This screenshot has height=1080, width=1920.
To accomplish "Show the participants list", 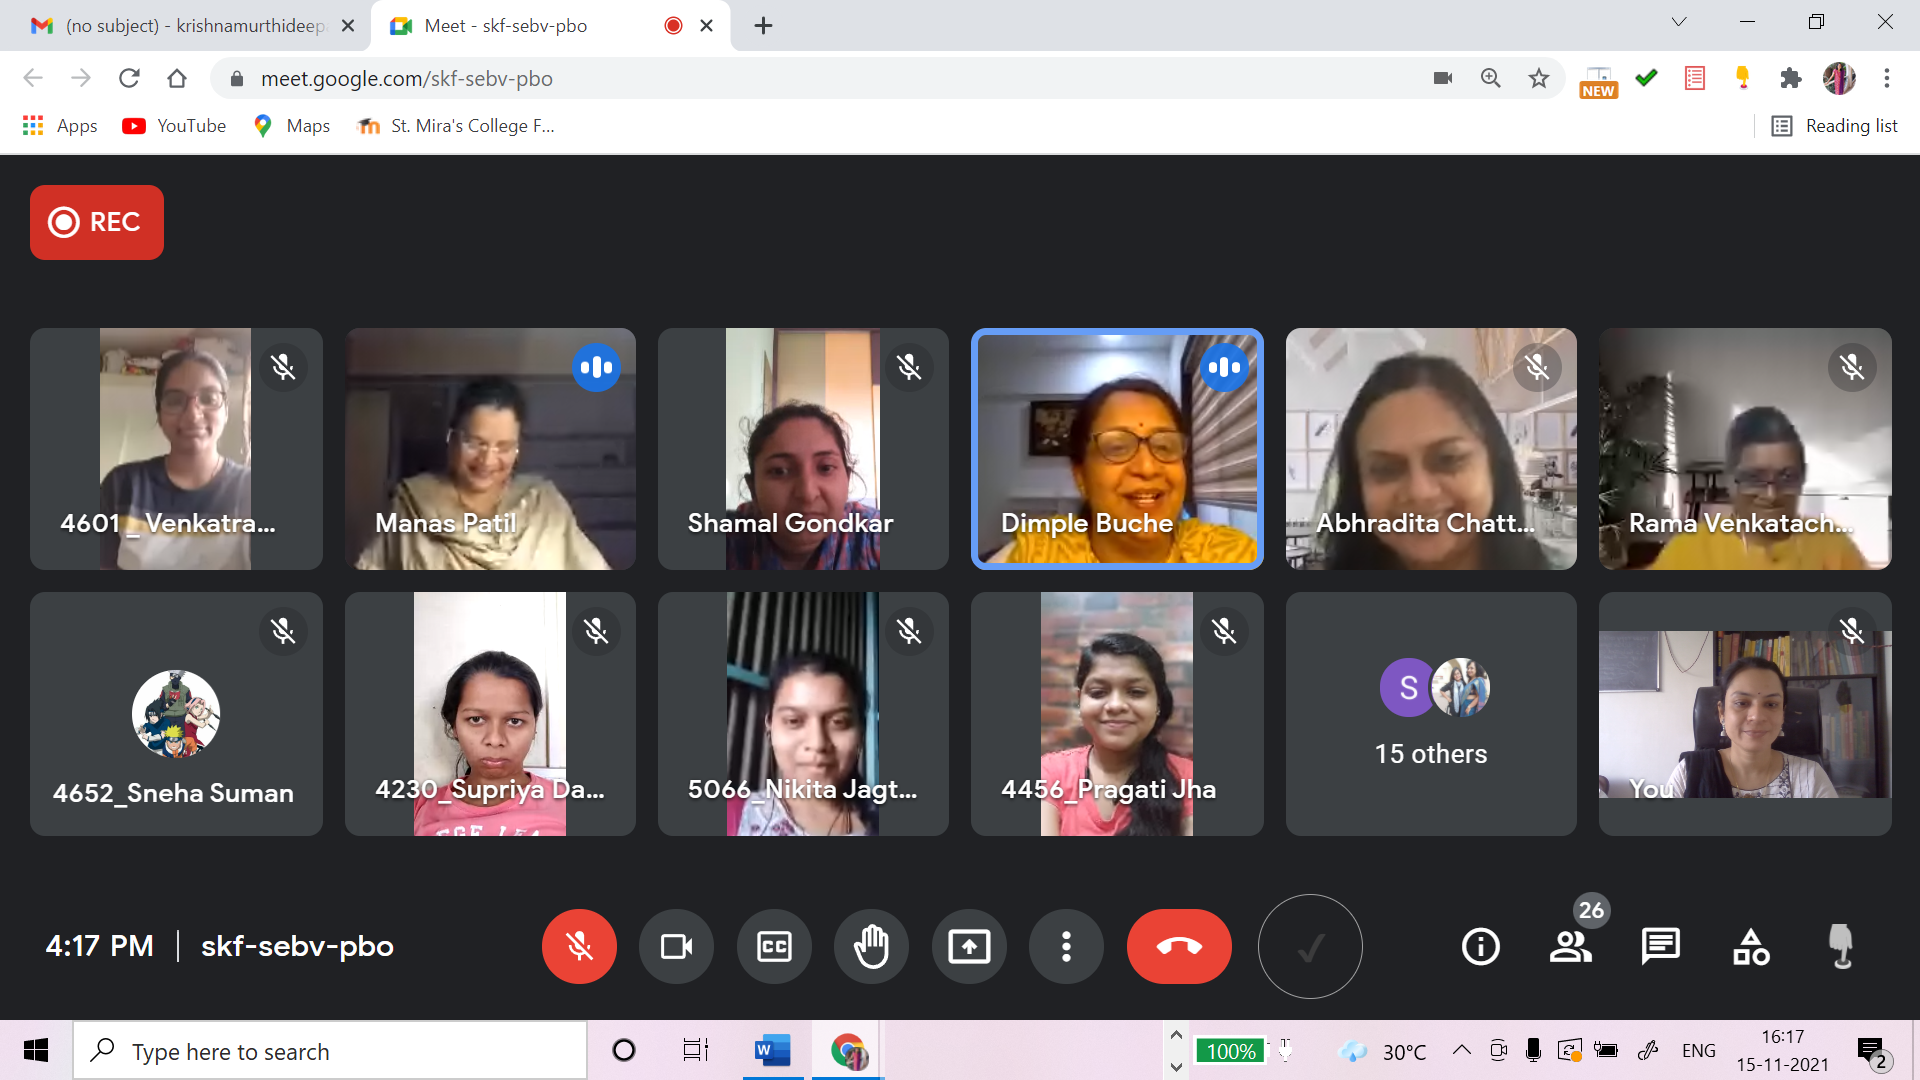I will tap(1570, 946).
